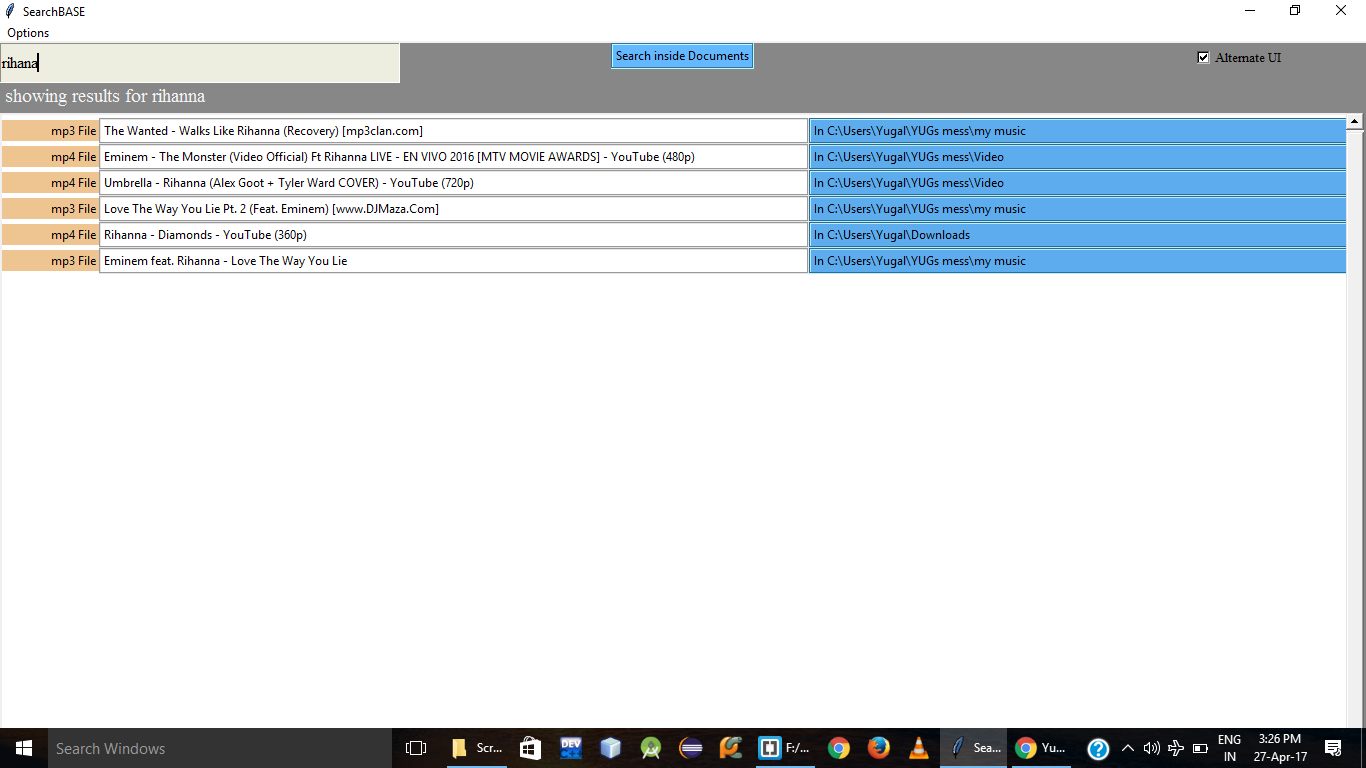1366x768 pixels.
Task: Select The Wanted - Walks Like Rihanna result
Action: pos(453,131)
